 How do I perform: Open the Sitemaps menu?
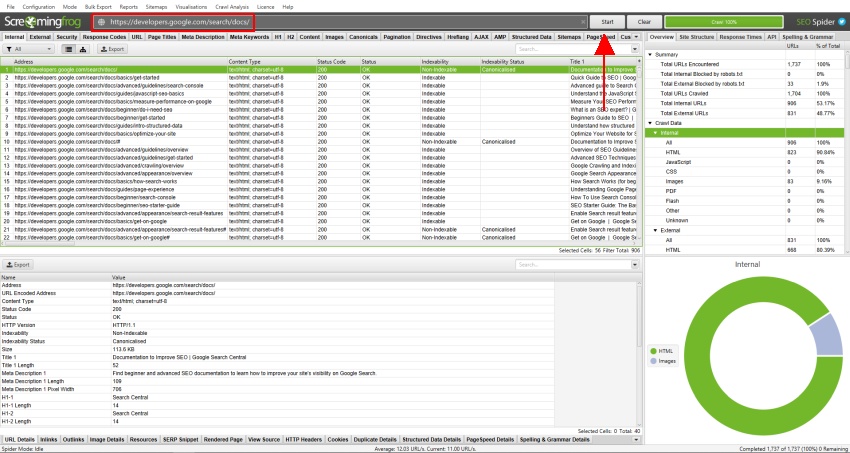click(157, 7)
